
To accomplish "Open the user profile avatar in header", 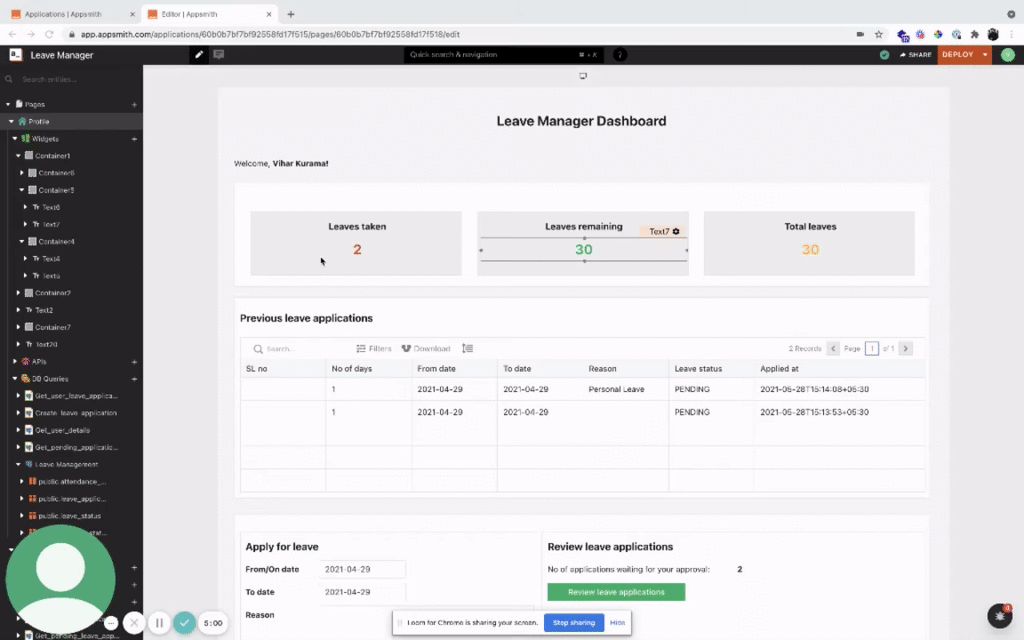I will 1007,55.
